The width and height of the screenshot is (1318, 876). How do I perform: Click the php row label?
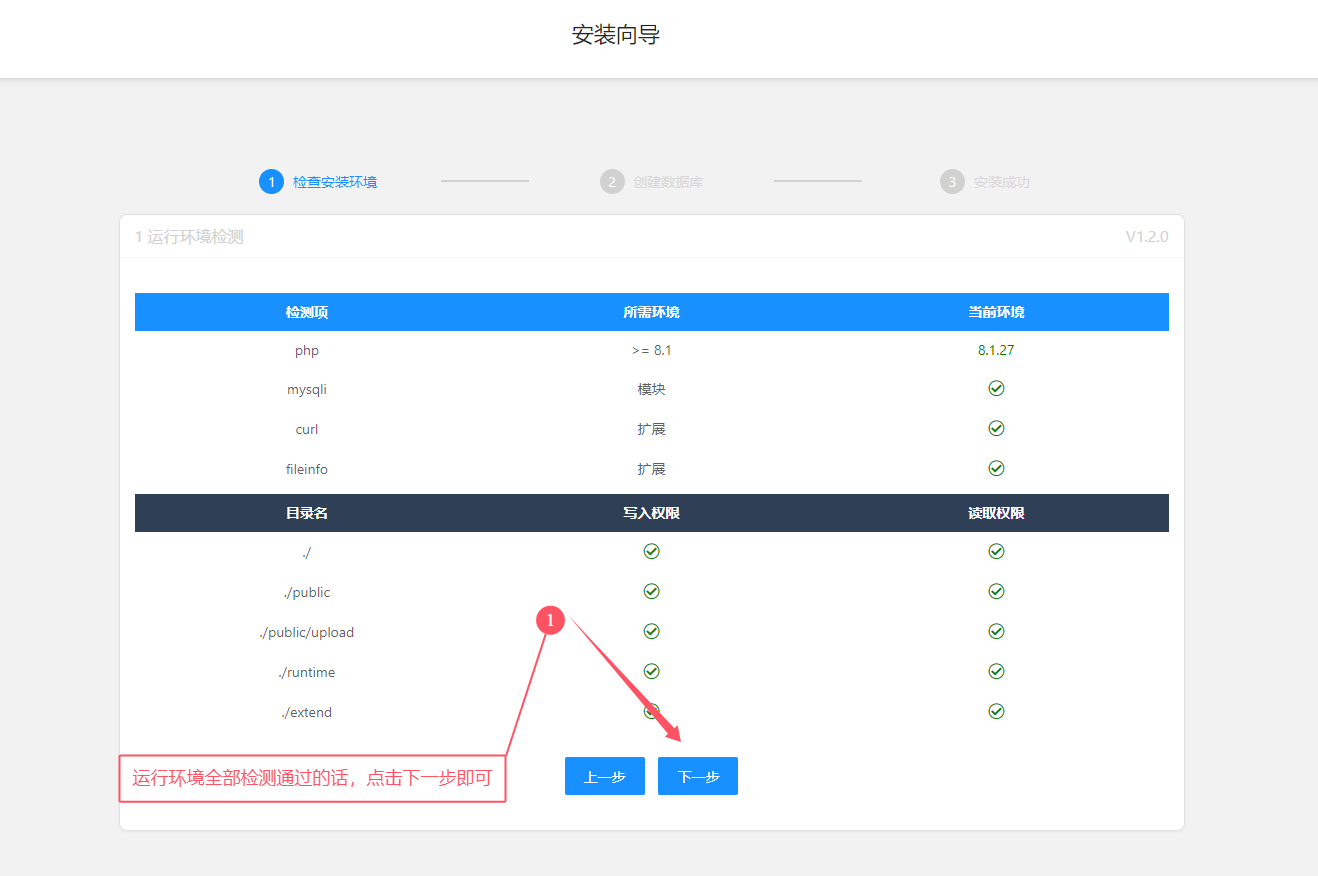(x=307, y=351)
